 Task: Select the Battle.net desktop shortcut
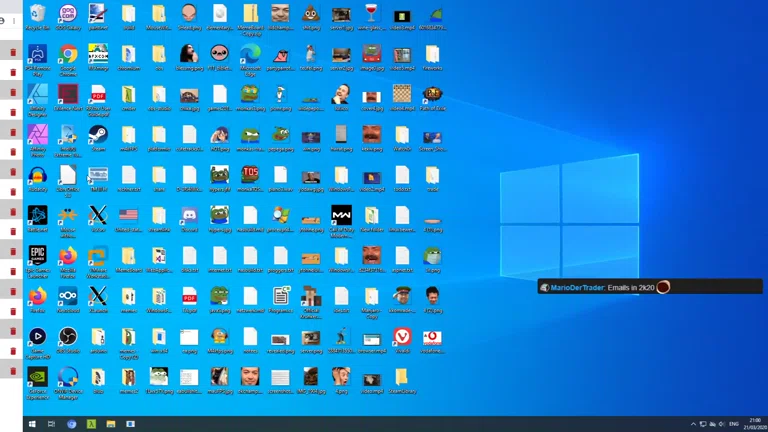(37, 215)
